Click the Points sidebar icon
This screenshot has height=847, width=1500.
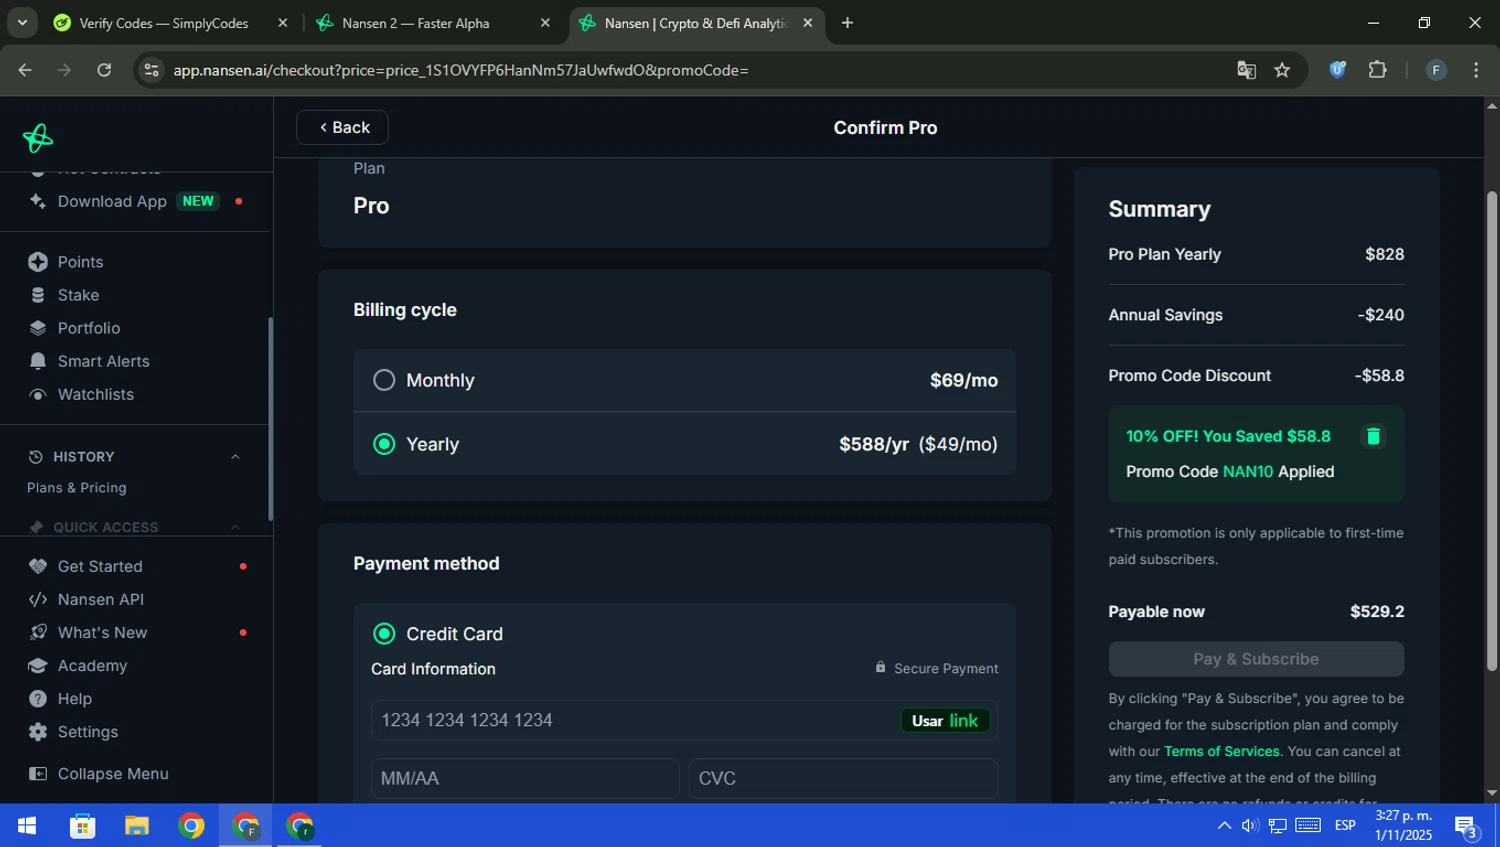pyautogui.click(x=38, y=262)
